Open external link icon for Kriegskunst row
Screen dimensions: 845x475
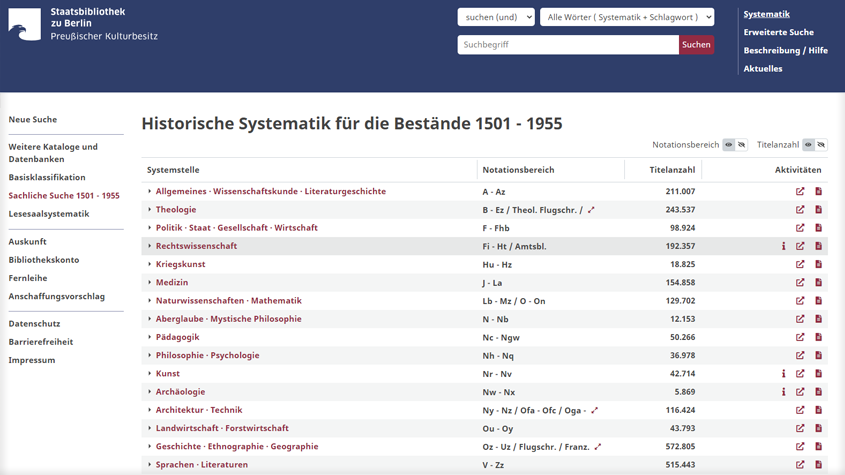coord(800,264)
